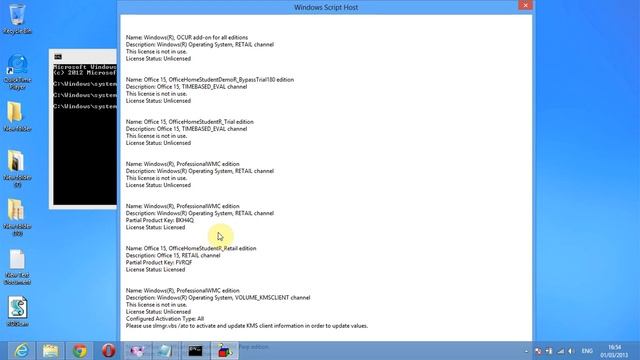640x360 pixels.
Task: Click 'Name: Office 15, OfficeHomeStudentR_Trial edition' line
Action: tap(189, 122)
